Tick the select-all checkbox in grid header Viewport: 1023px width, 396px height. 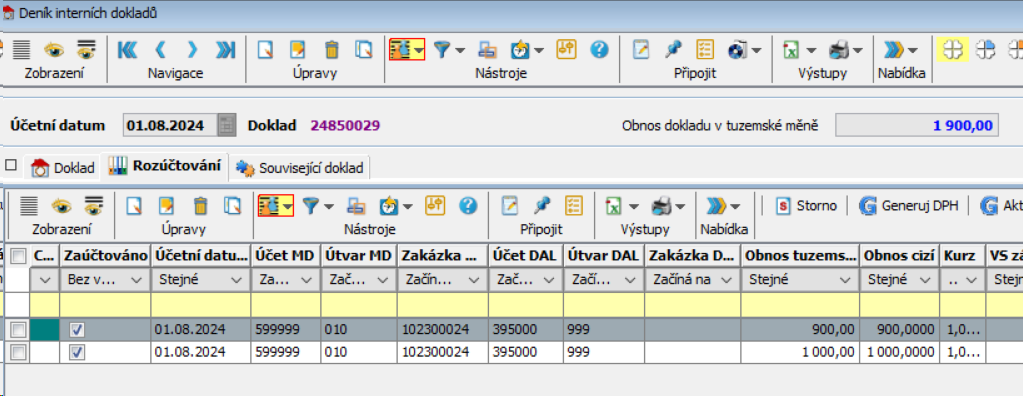[19, 256]
